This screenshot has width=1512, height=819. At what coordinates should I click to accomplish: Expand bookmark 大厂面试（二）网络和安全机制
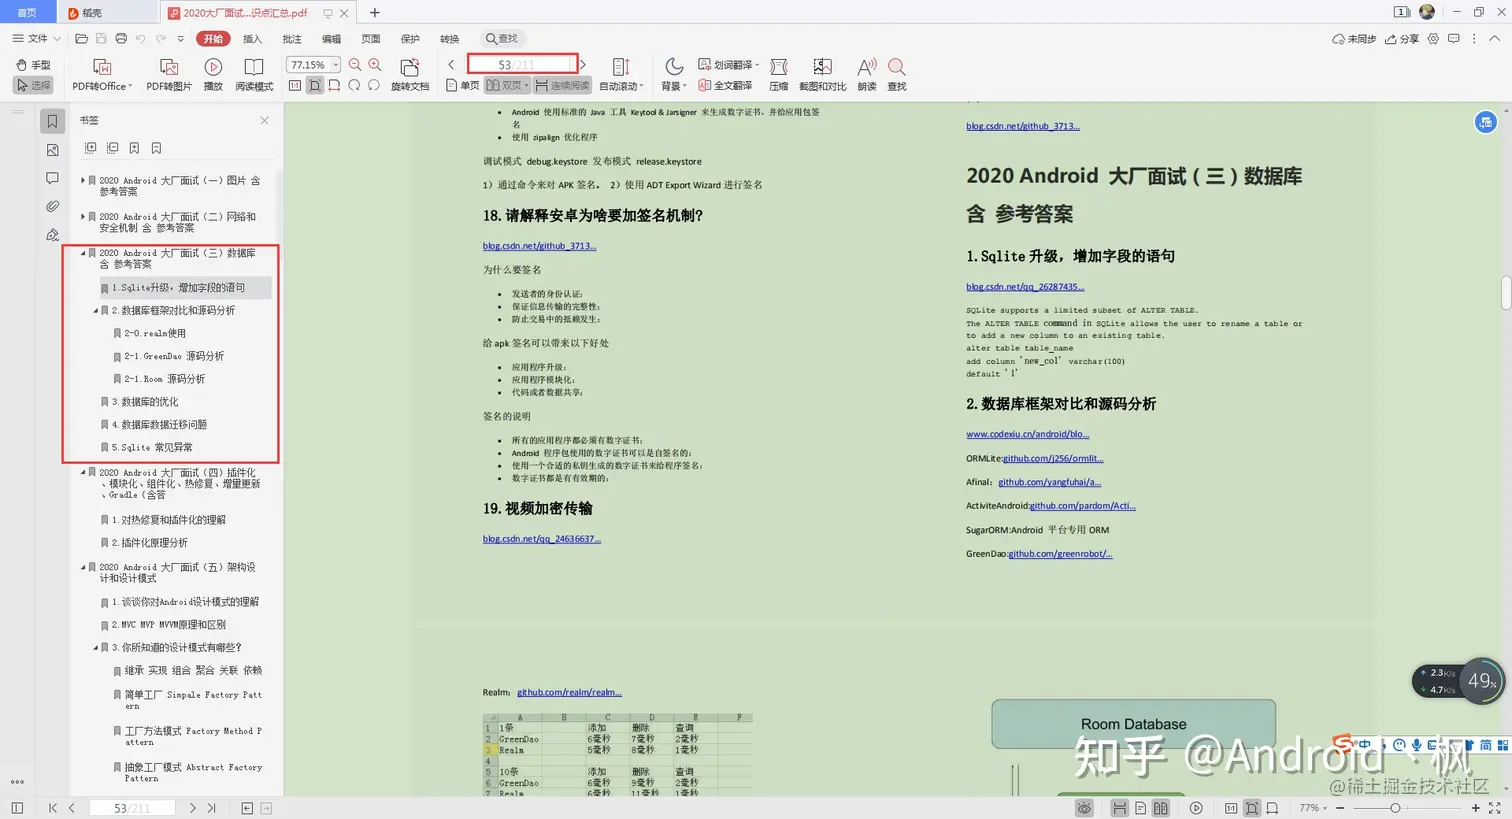coord(83,217)
